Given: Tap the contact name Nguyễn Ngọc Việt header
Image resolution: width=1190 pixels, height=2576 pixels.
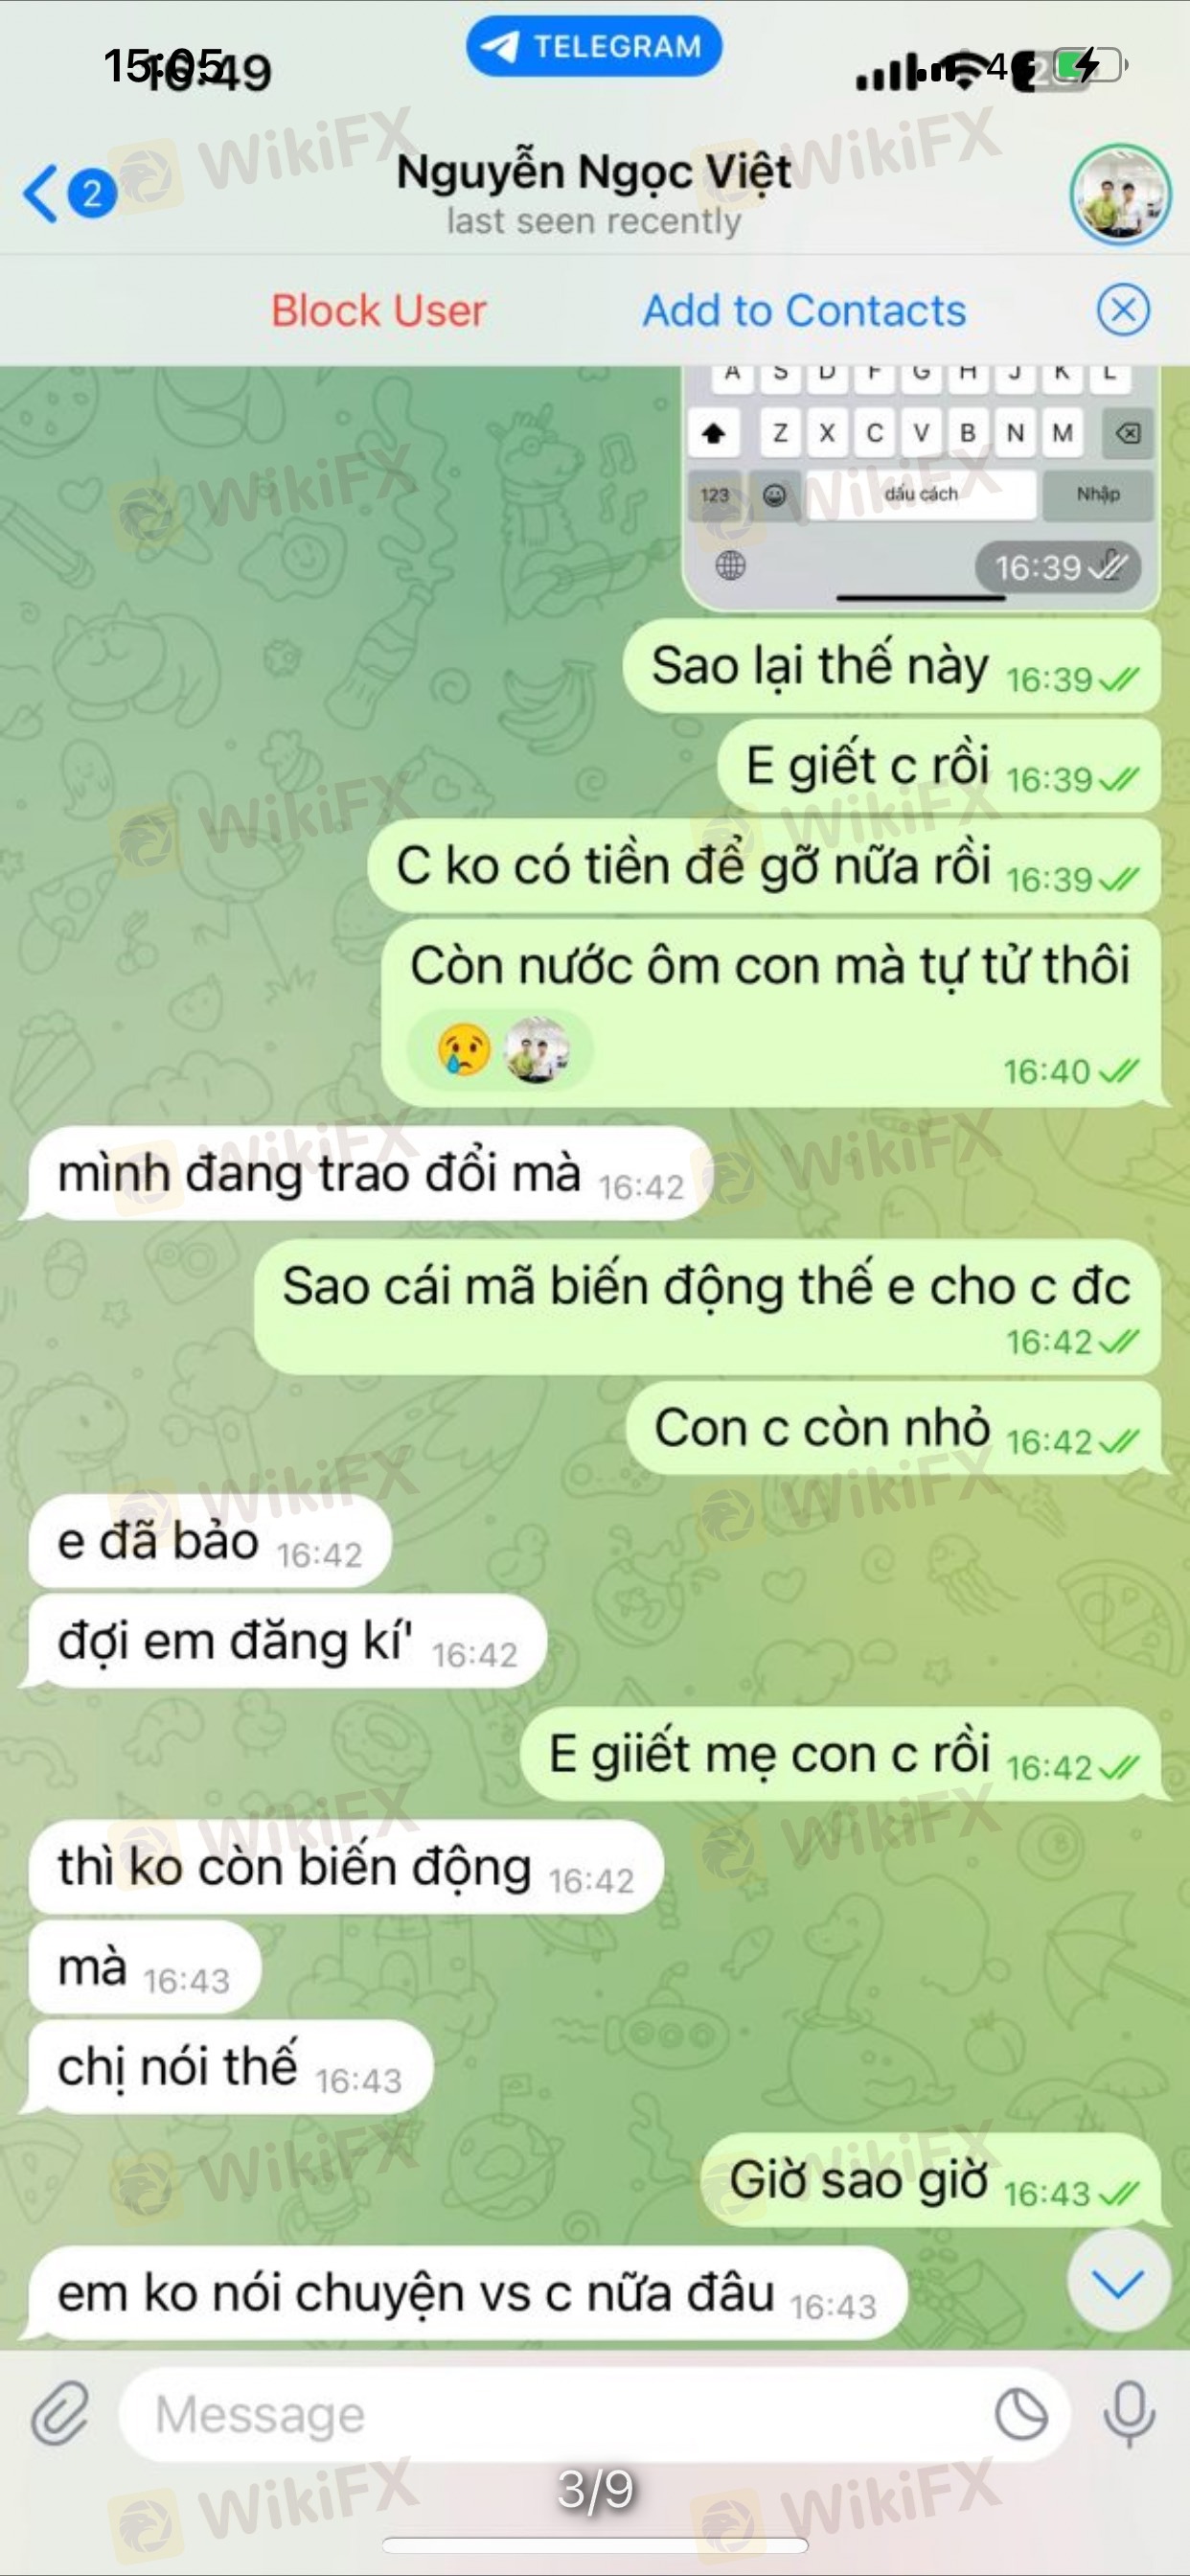Looking at the screenshot, I should coord(594,172).
